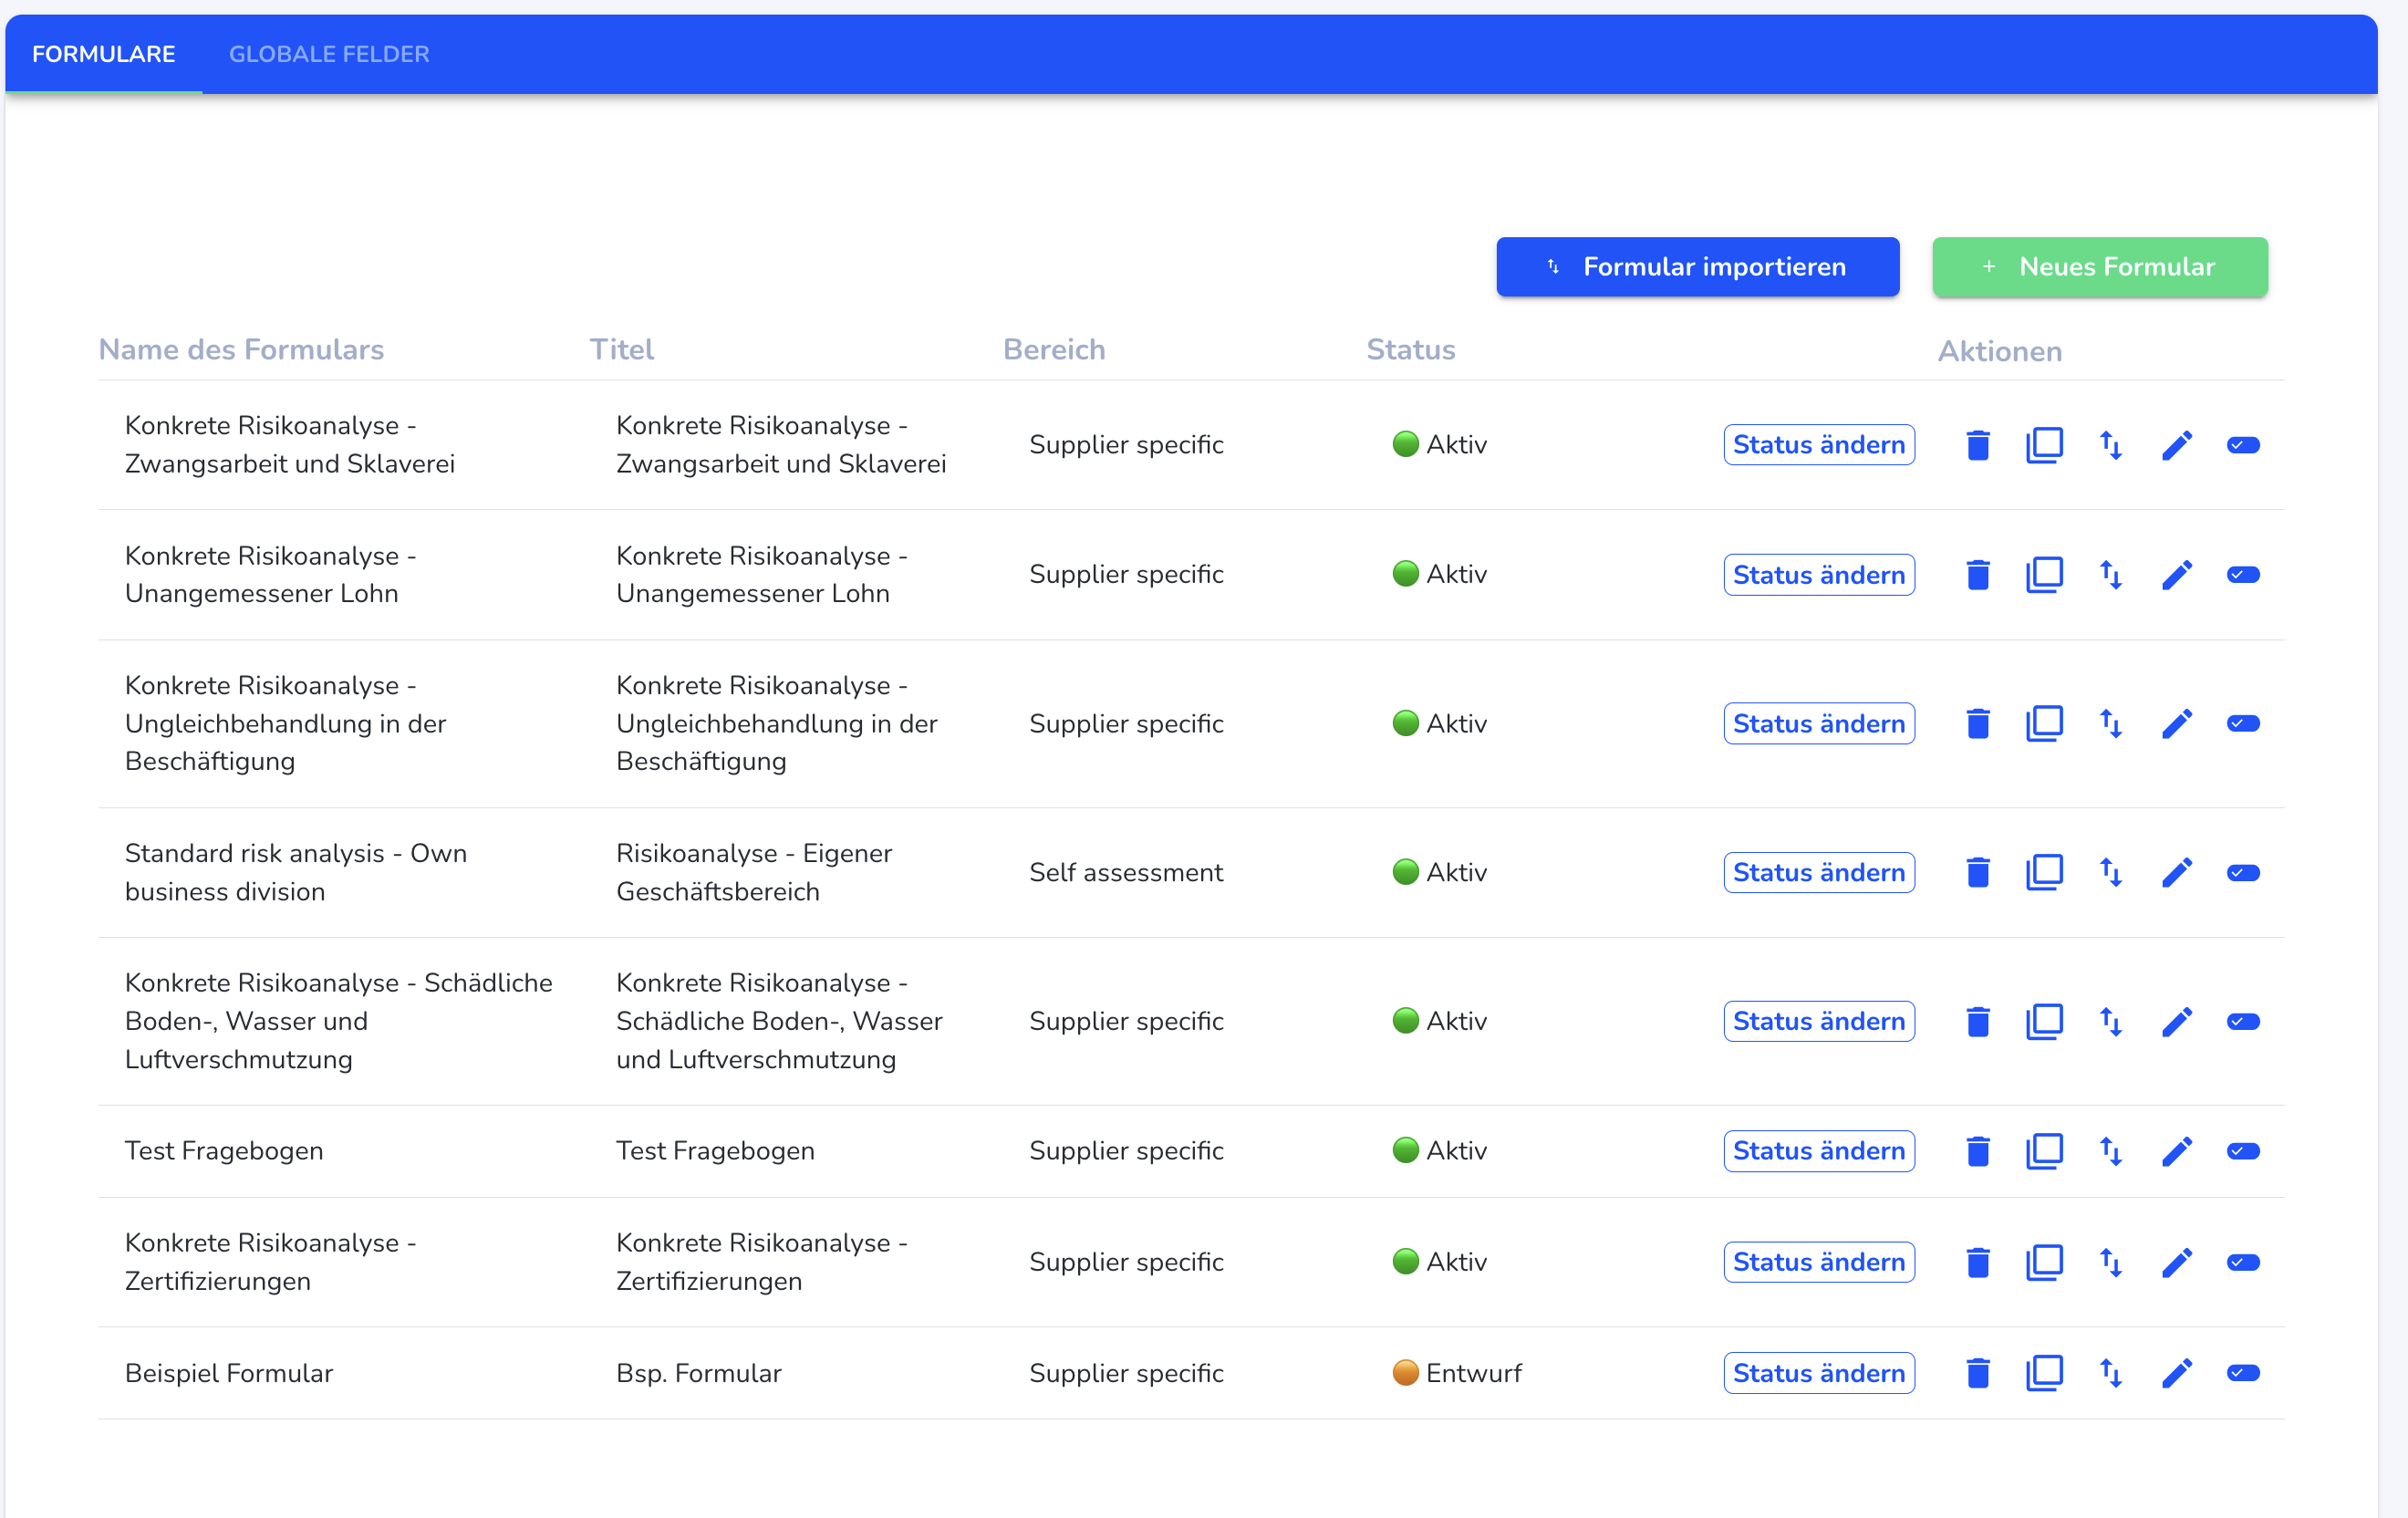Remove the Standard risk analysis form via trash

click(1977, 872)
